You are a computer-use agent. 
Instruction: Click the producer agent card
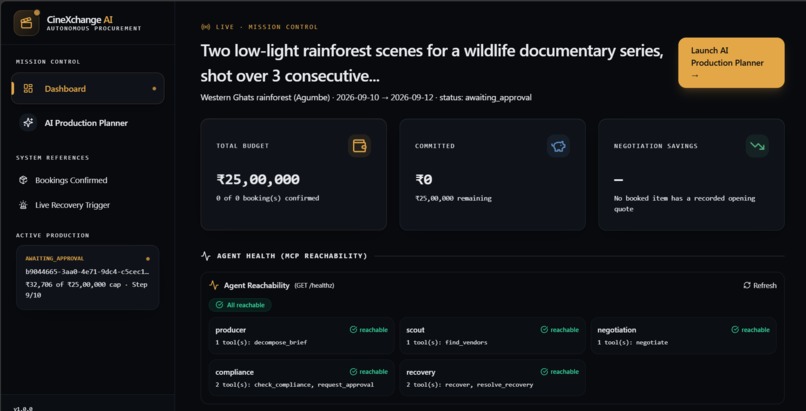(x=302, y=335)
